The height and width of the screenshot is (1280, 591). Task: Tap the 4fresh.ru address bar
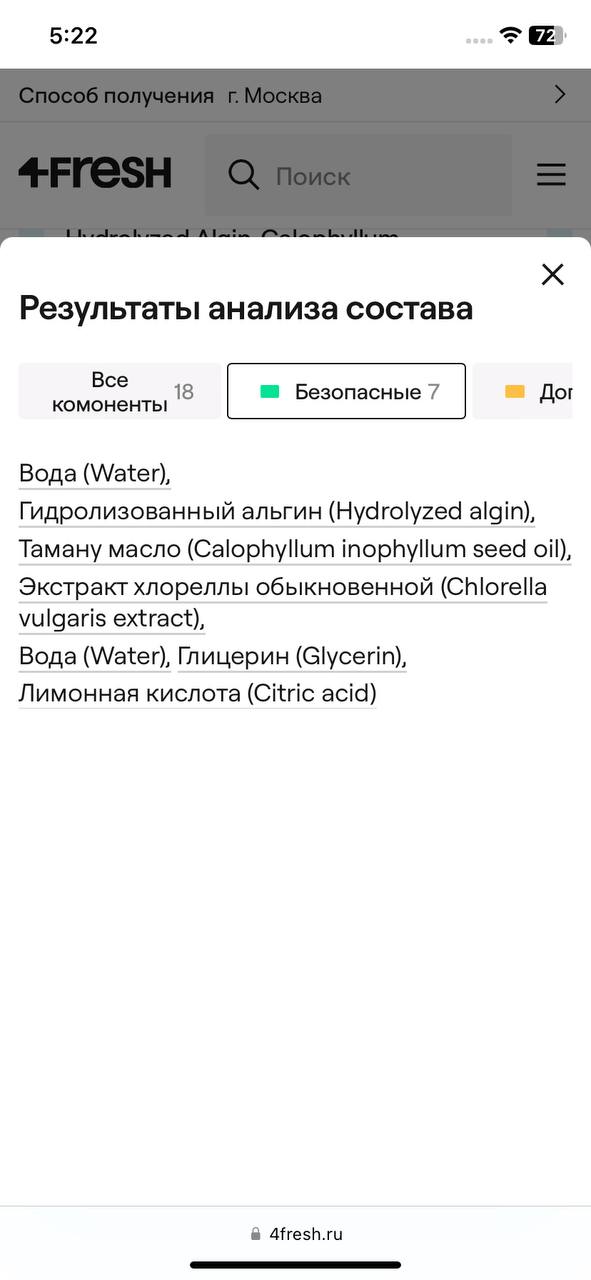296,1234
